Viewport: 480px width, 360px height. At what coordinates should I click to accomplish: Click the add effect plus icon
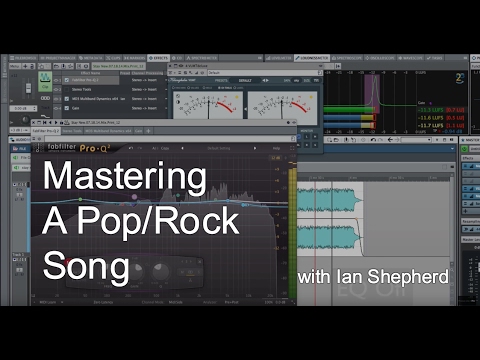[25, 66]
